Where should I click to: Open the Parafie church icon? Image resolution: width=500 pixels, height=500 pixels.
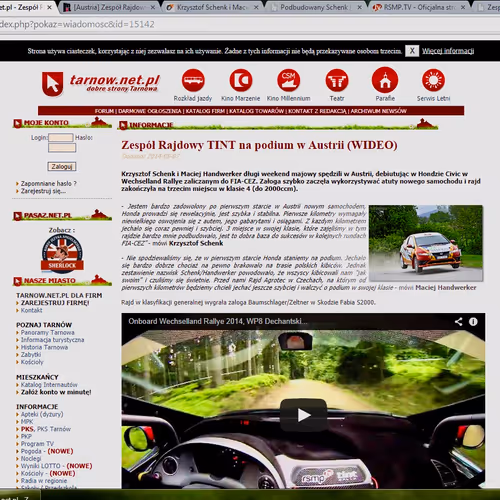(385, 80)
